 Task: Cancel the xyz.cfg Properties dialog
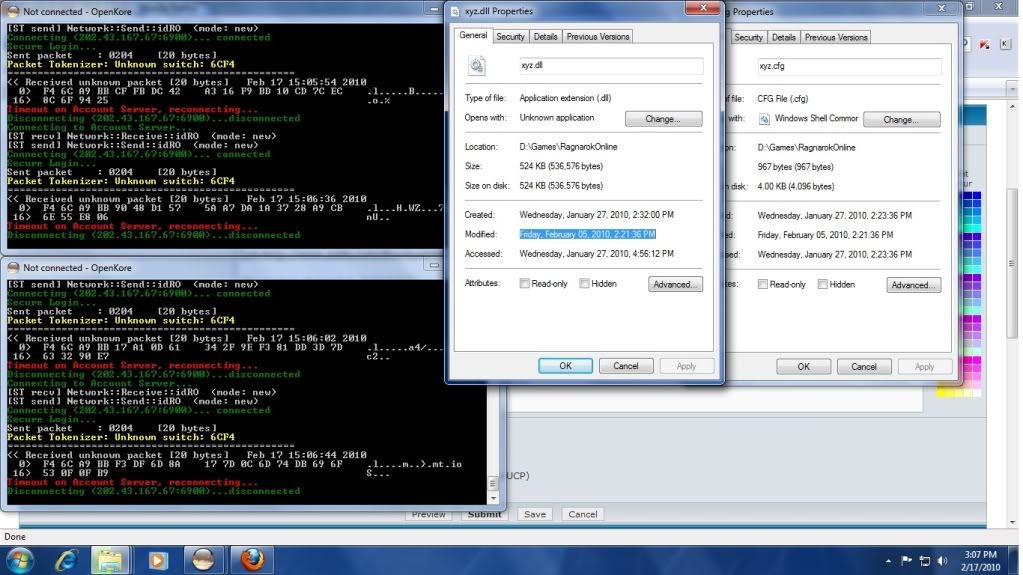pos(864,367)
